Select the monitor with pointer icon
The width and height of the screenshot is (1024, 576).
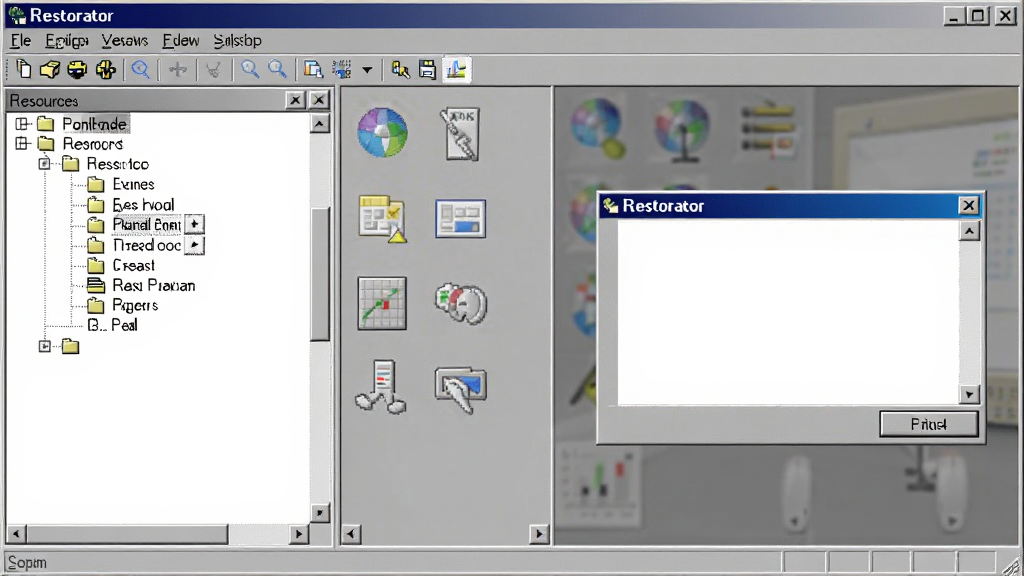click(x=461, y=390)
